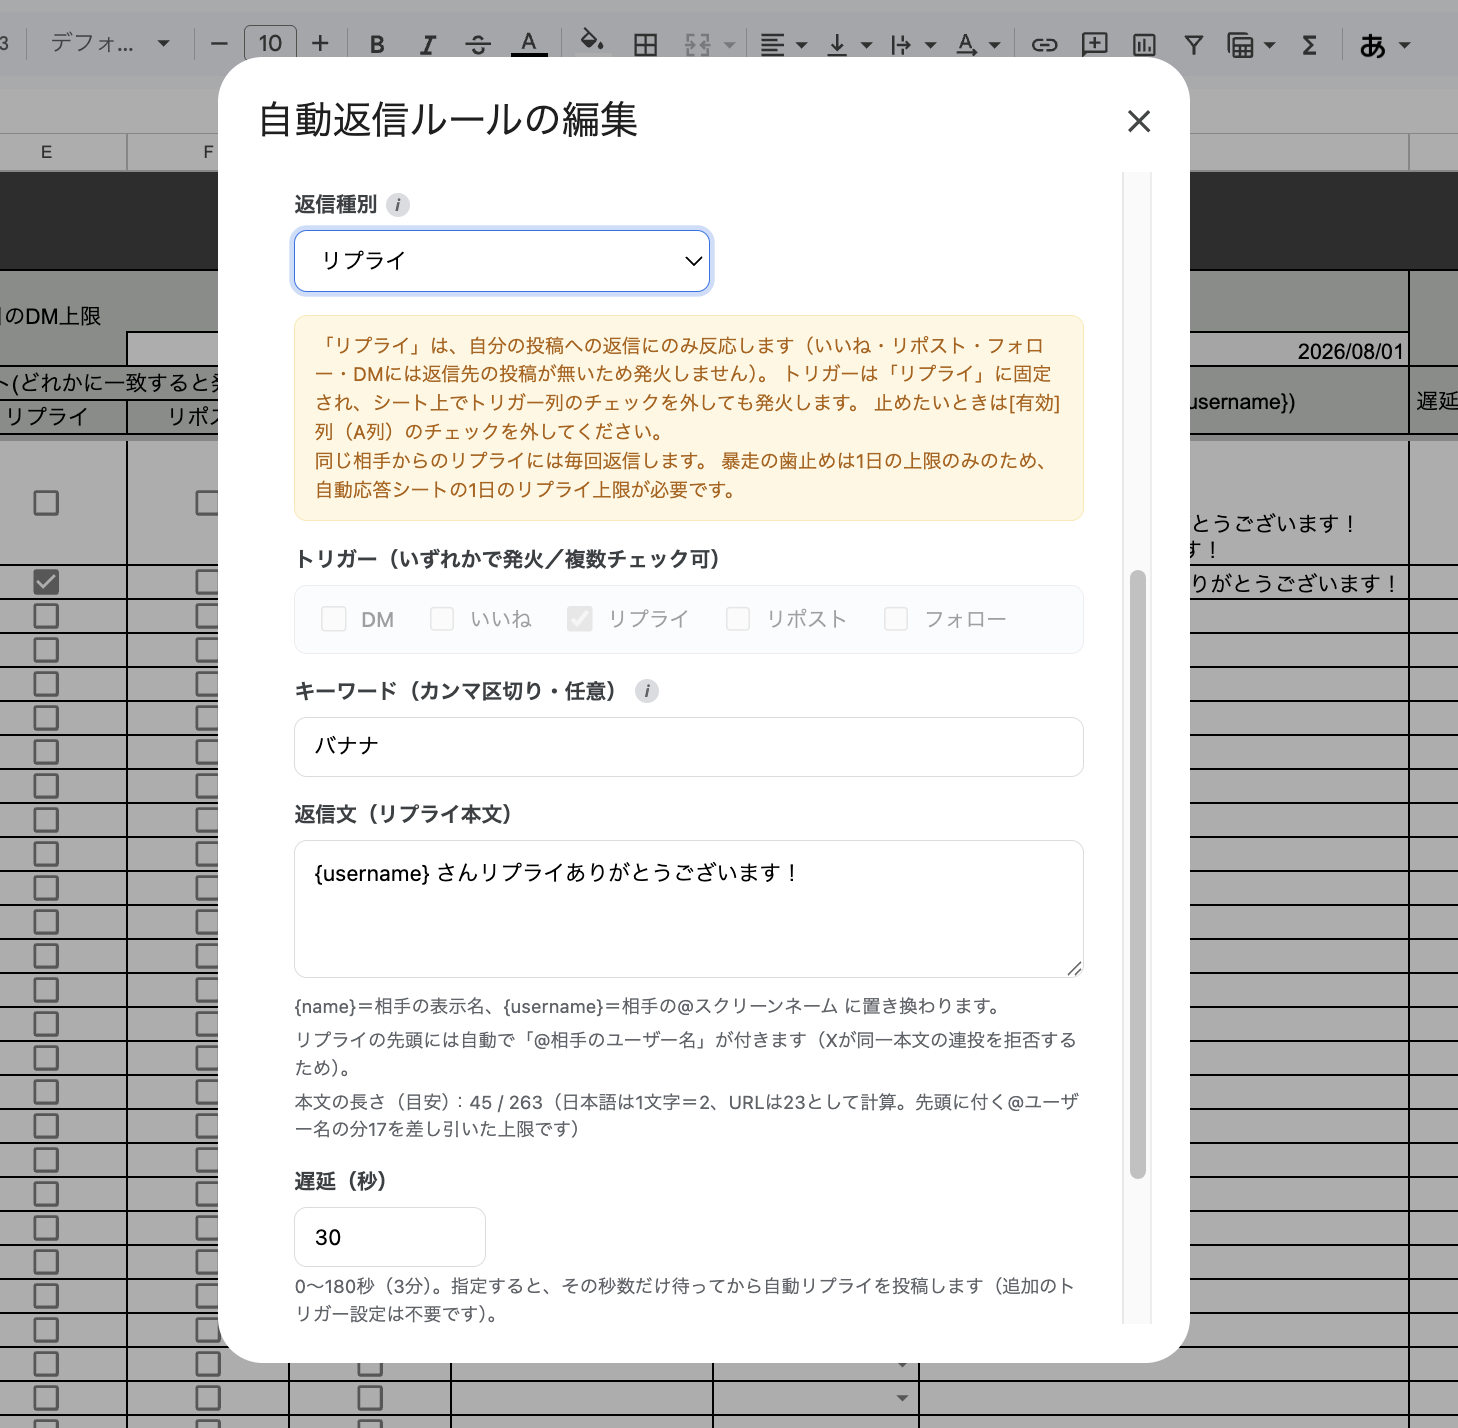
Task: Show info icon beside キーワード label
Action: coord(647,691)
